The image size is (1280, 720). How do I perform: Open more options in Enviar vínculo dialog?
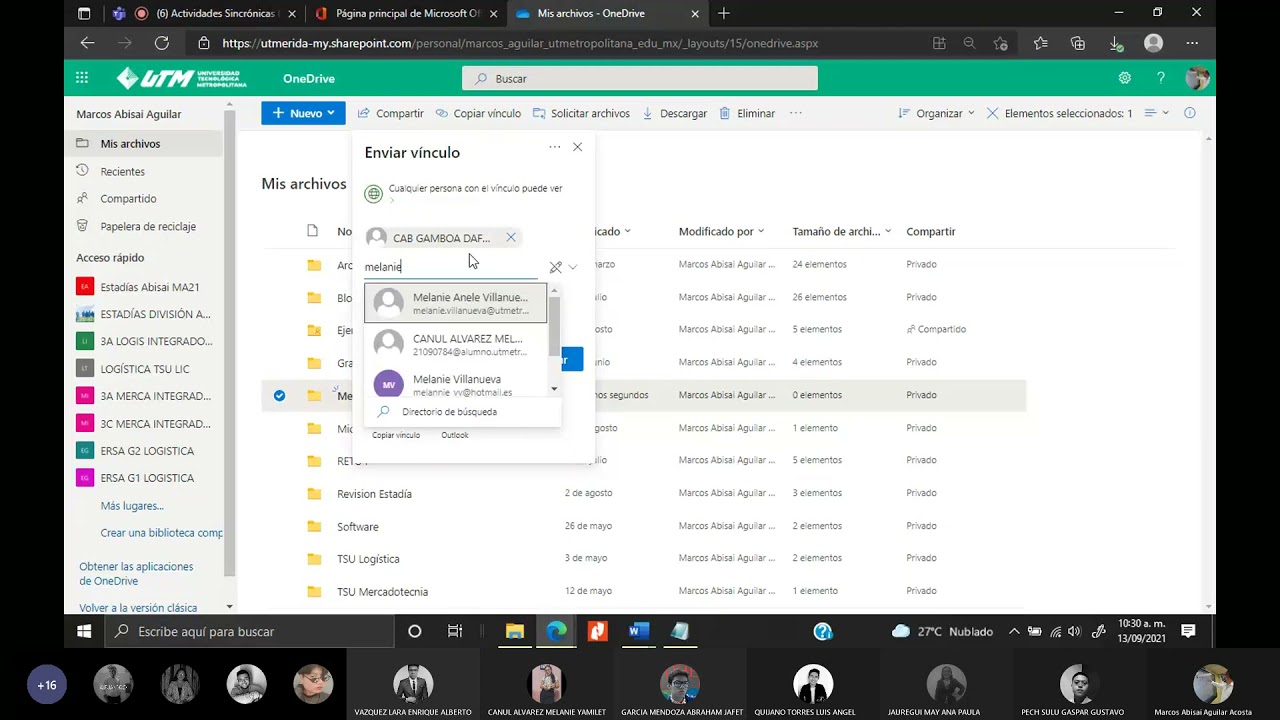point(555,147)
